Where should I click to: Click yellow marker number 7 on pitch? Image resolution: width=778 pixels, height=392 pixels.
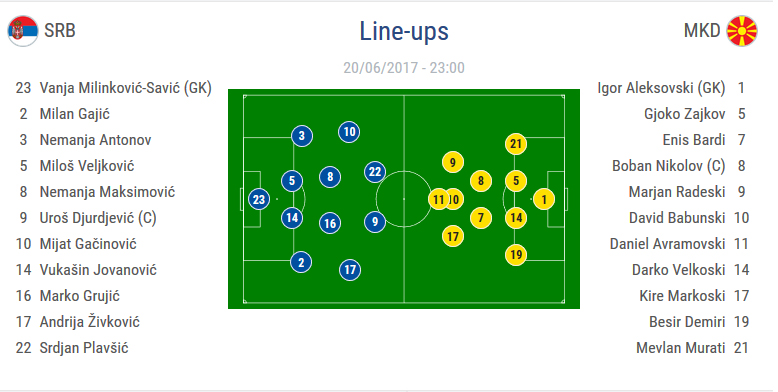pyautogui.click(x=480, y=218)
